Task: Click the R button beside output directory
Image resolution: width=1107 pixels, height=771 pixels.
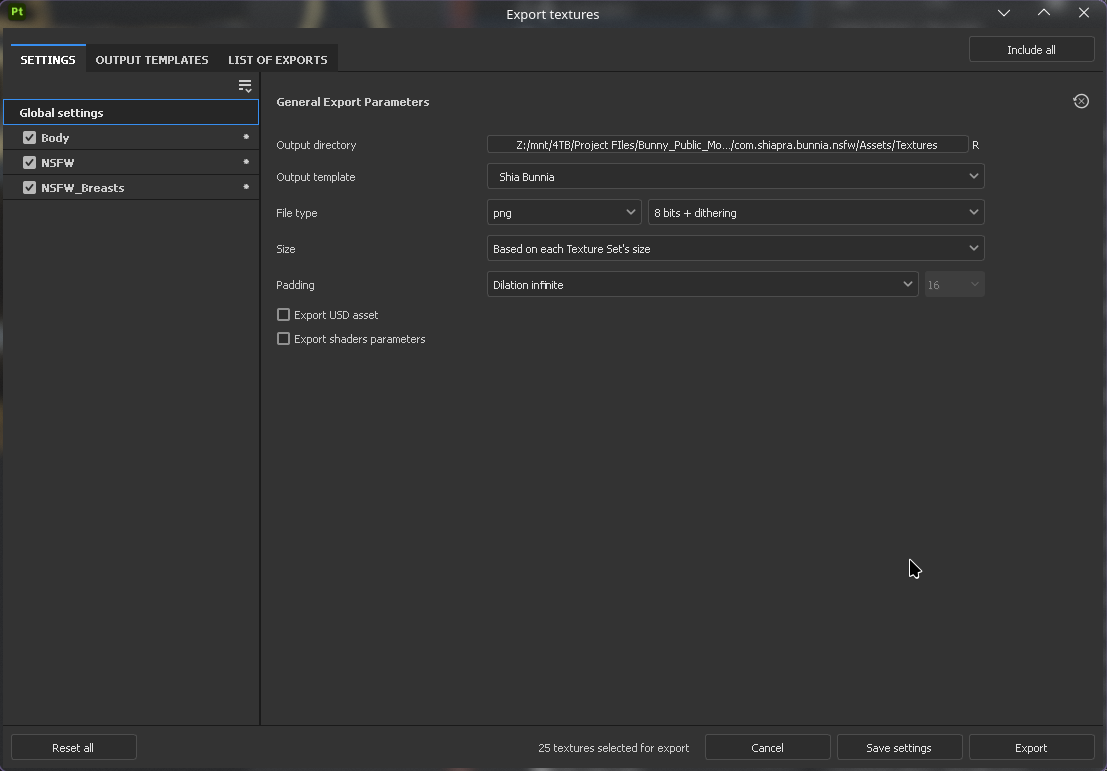Action: [975, 145]
